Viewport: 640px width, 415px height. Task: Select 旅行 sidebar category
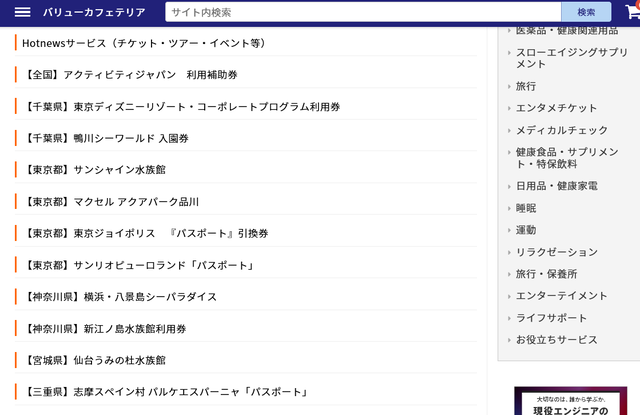point(526,86)
